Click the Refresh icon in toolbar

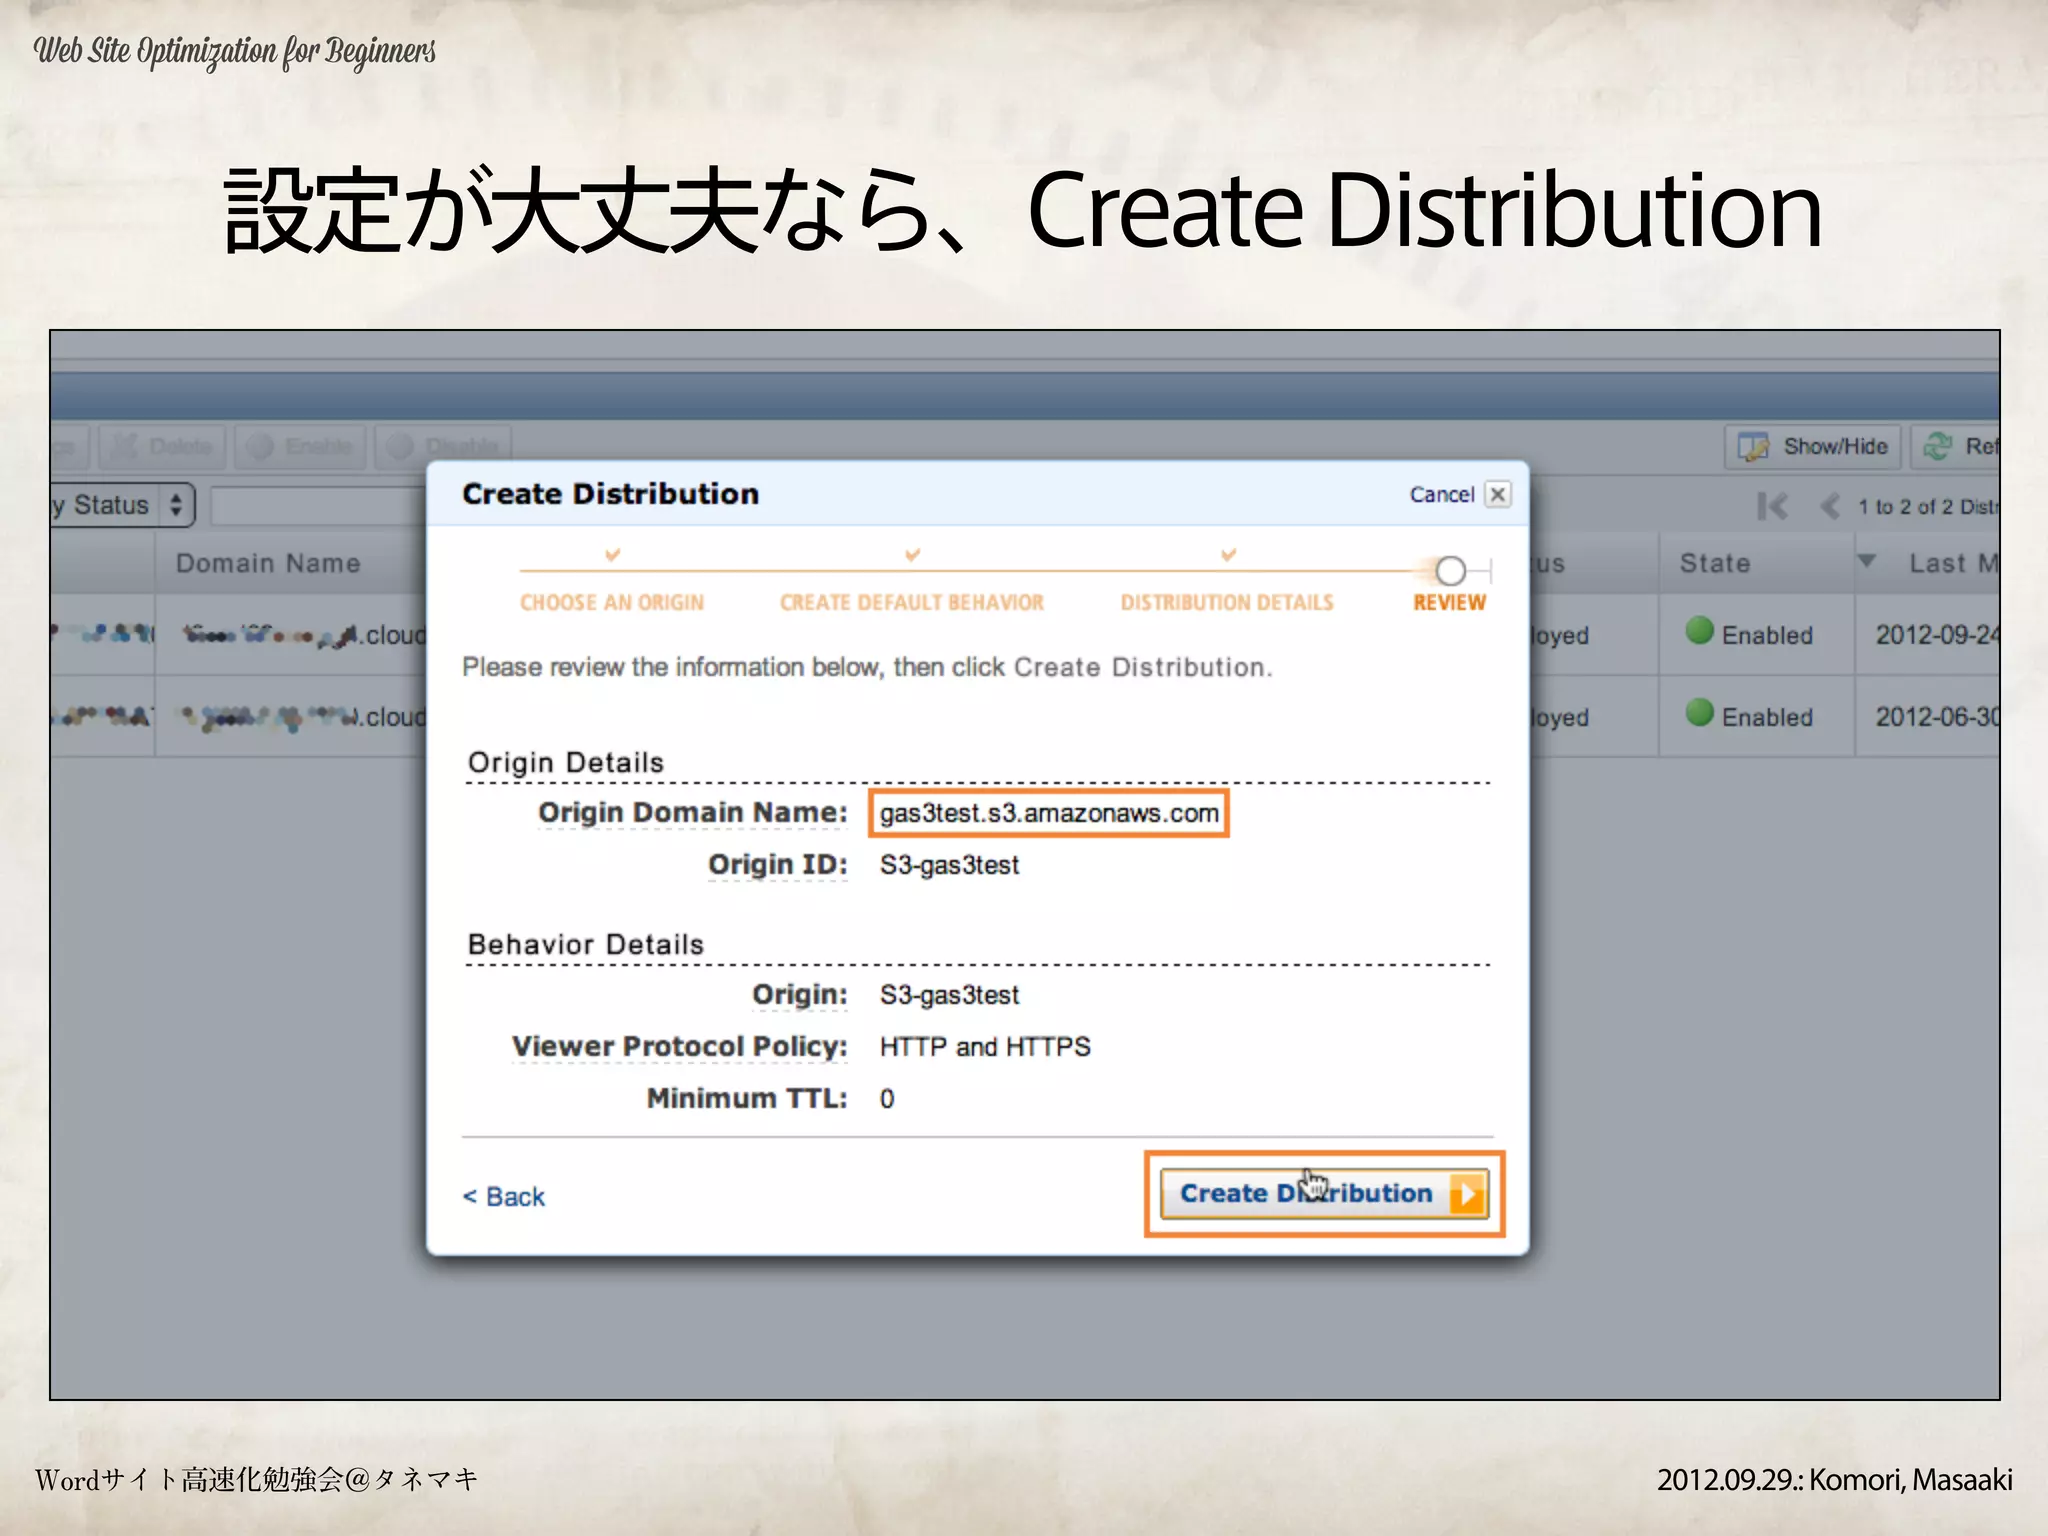click(1938, 446)
